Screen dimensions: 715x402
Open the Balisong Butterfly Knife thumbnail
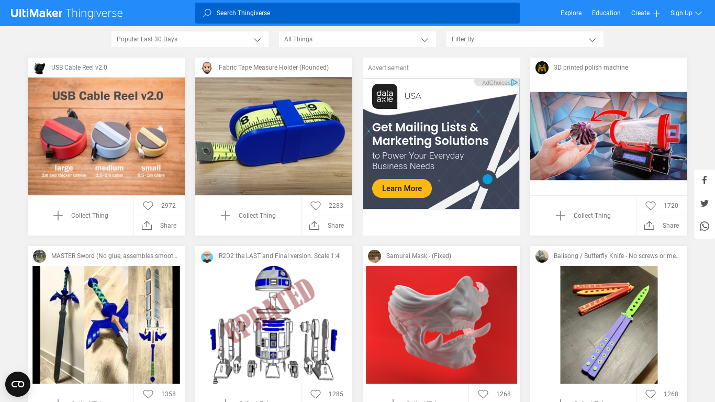609,325
